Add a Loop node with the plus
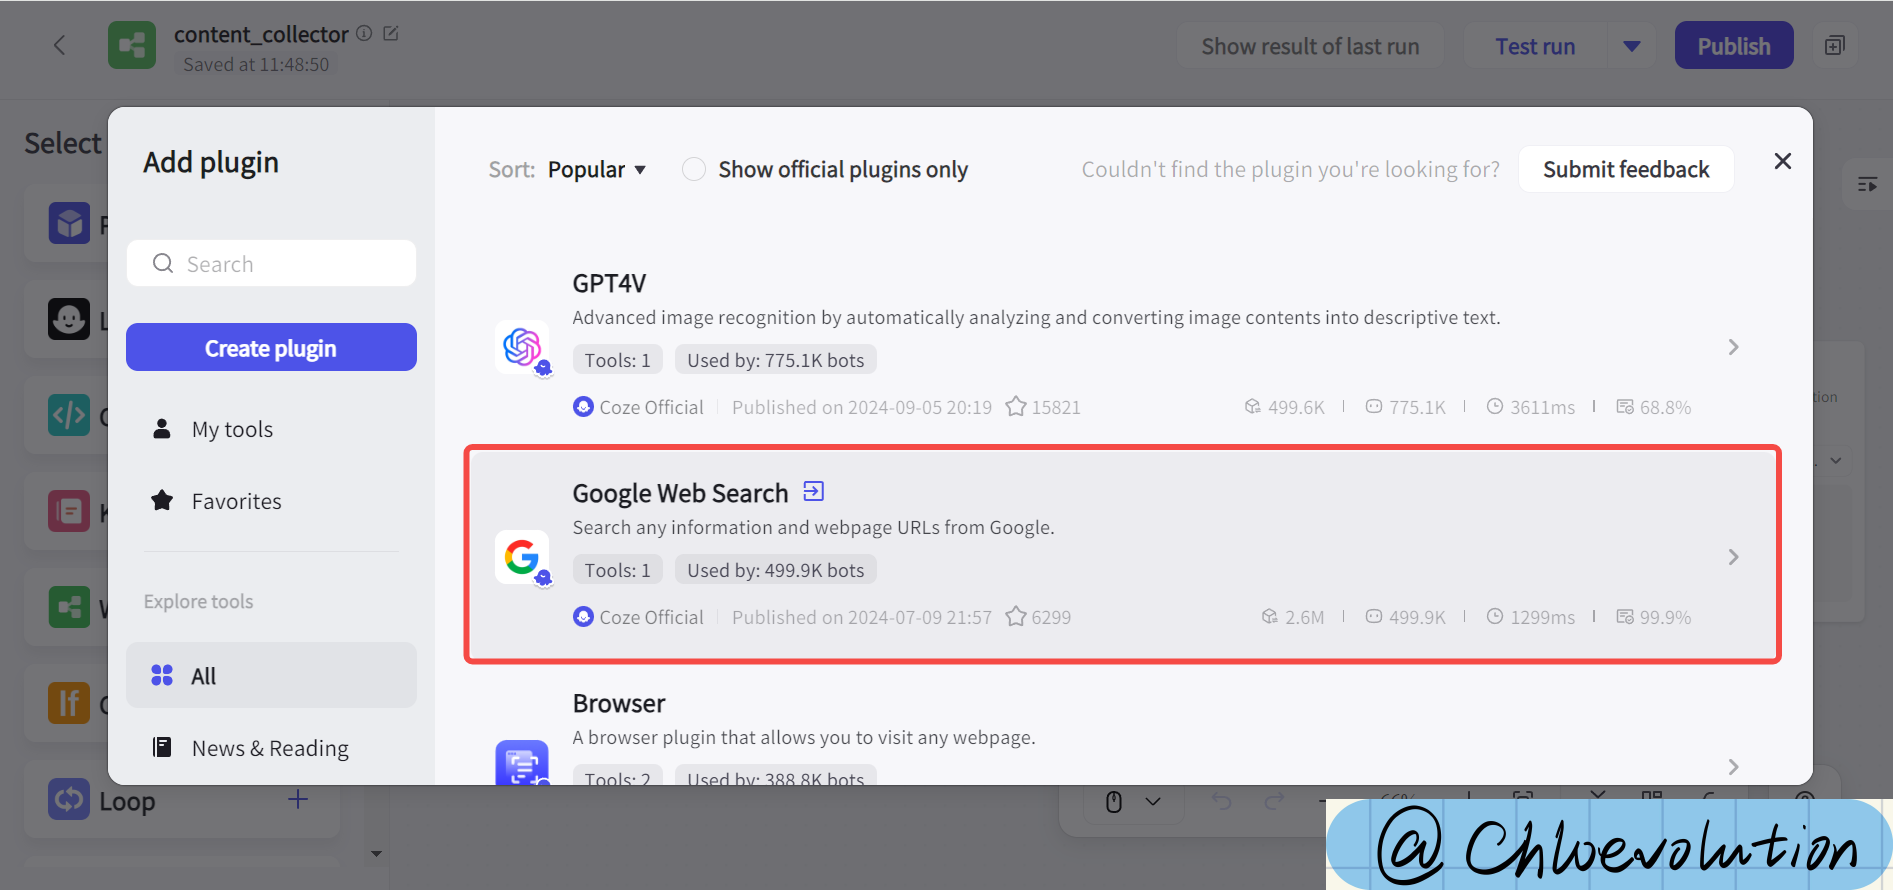The image size is (1893, 890). [x=298, y=799]
